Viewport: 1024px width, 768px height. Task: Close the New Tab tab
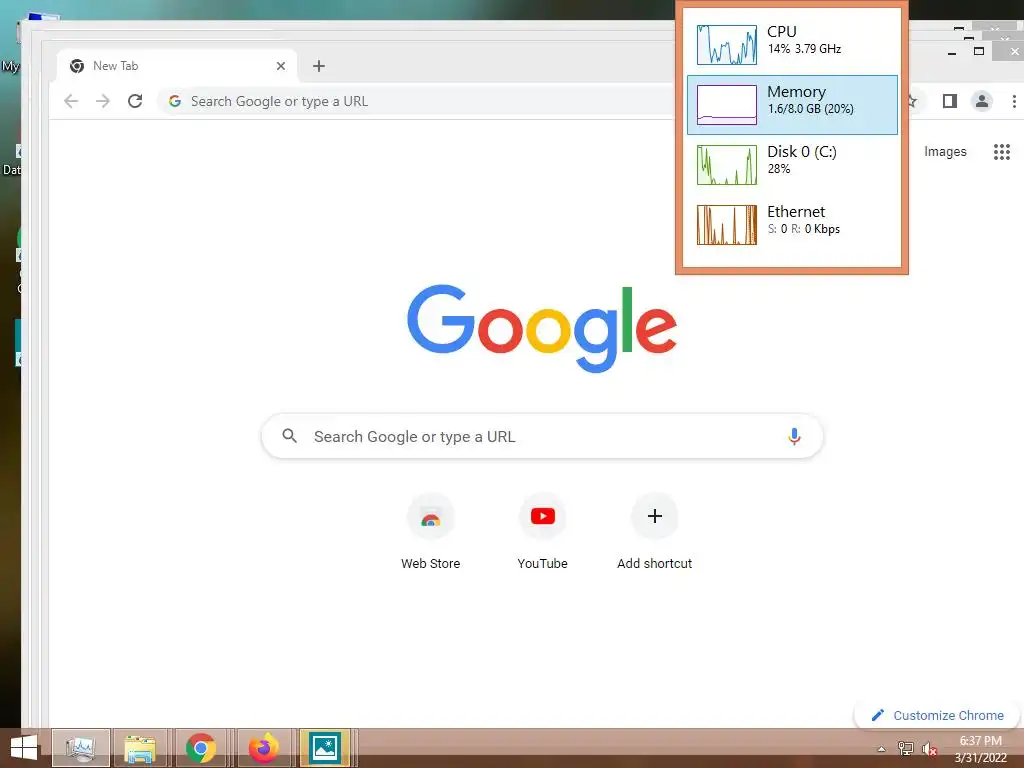[x=281, y=66]
